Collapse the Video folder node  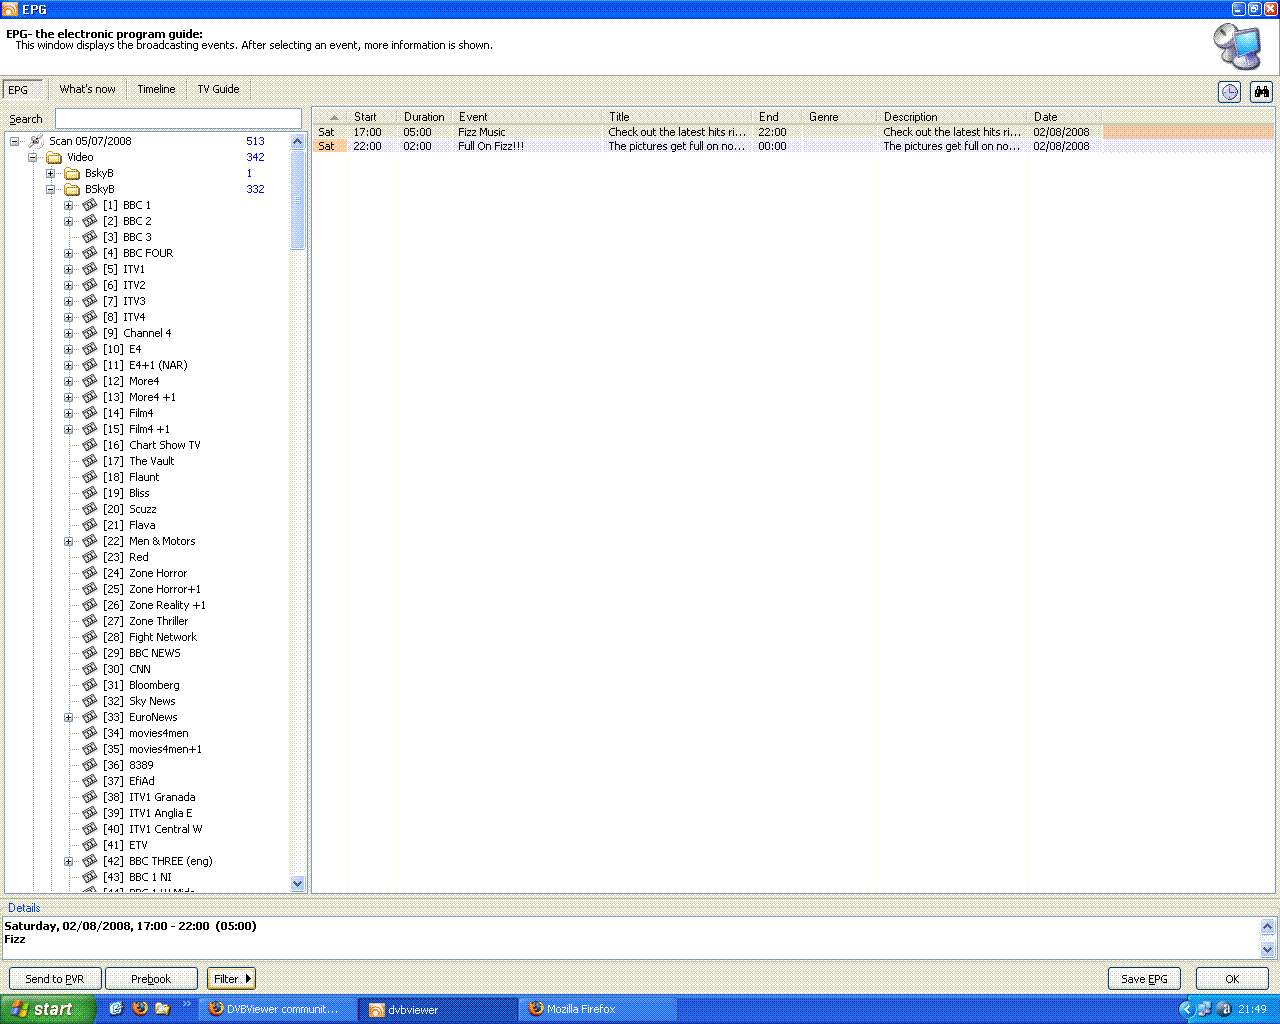(x=33, y=157)
